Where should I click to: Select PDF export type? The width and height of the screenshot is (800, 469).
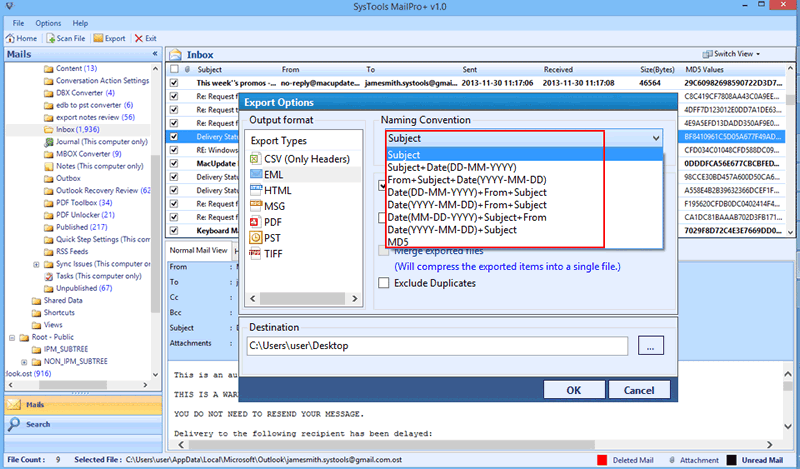(x=266, y=222)
